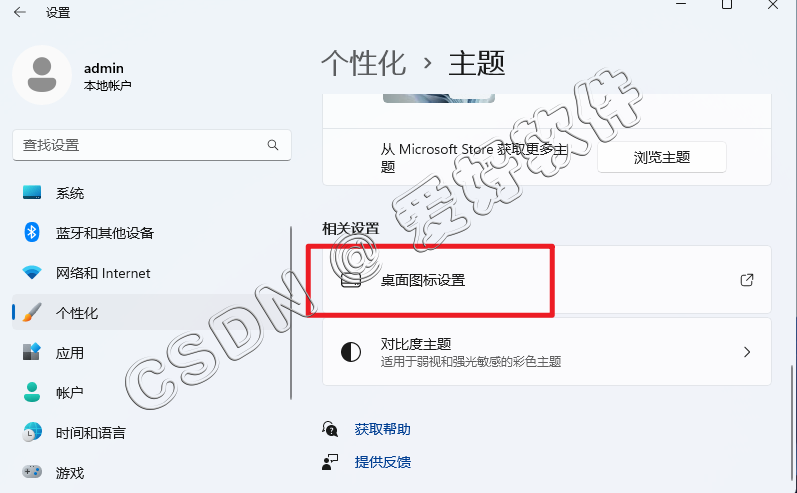Click the external-link icon on 桌面图标设置
The height and width of the screenshot is (493, 797).
pos(747,280)
